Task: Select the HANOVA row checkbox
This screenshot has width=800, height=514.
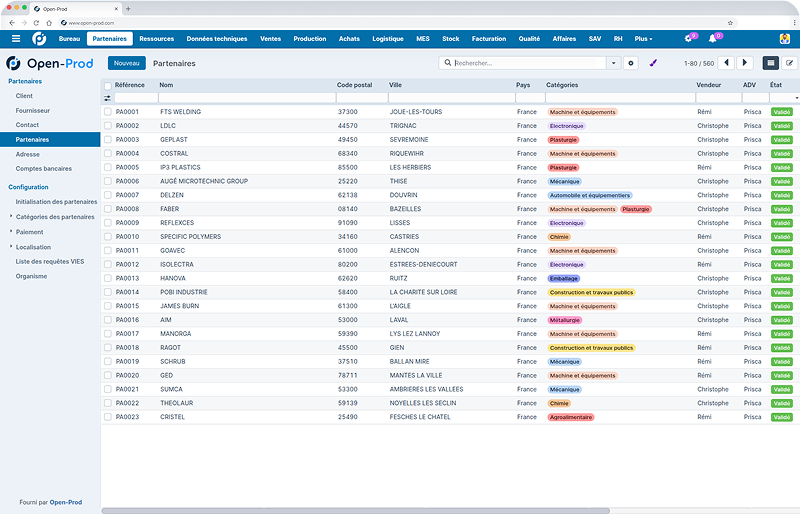Action: click(x=108, y=278)
